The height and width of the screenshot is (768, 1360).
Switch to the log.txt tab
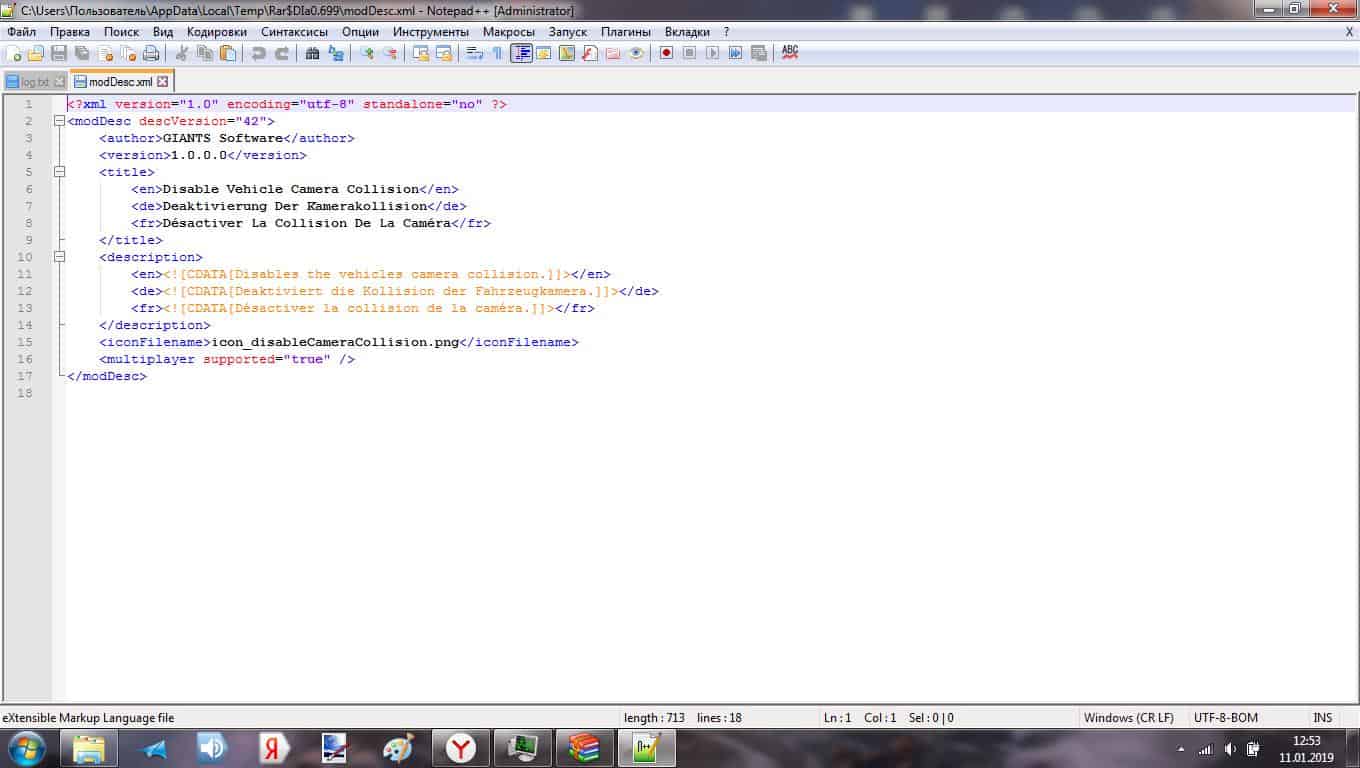pos(35,82)
